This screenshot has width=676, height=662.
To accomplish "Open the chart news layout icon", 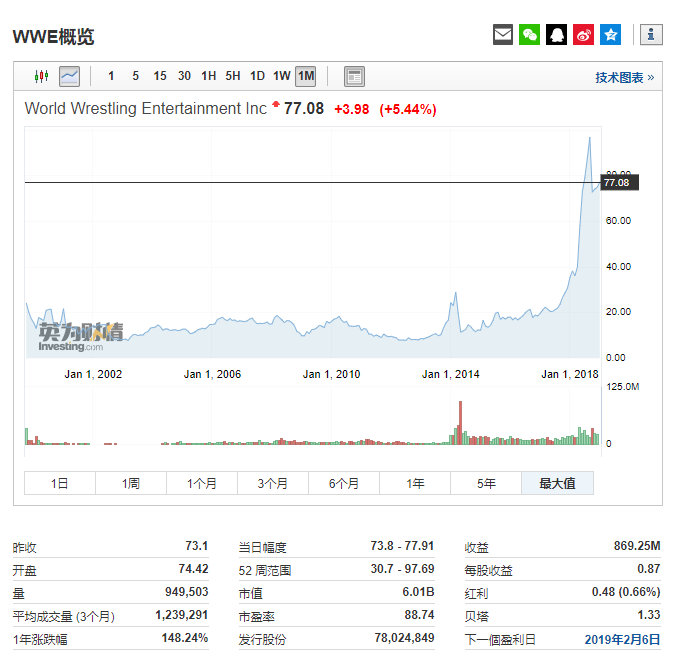I will coord(354,76).
